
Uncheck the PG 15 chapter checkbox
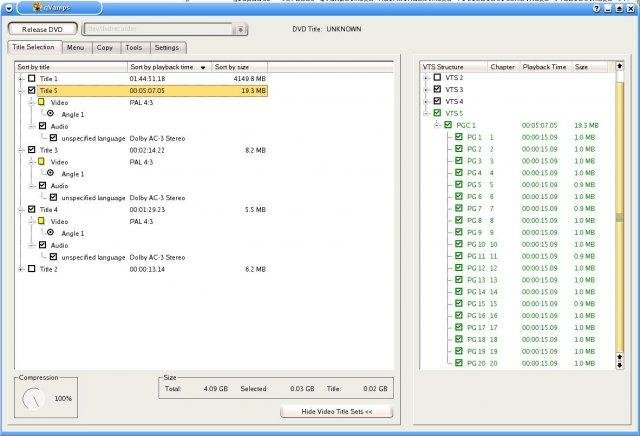459,303
